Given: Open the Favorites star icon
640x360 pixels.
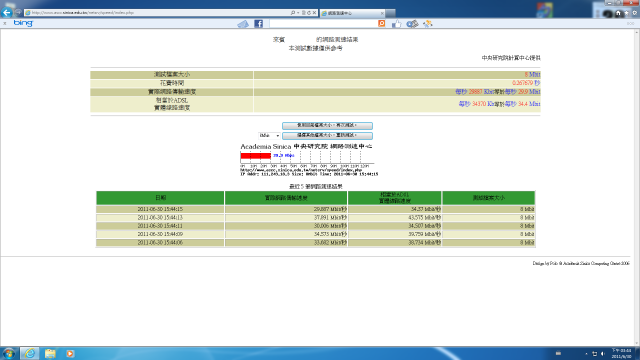Looking at the screenshot, I should pos(627,13).
